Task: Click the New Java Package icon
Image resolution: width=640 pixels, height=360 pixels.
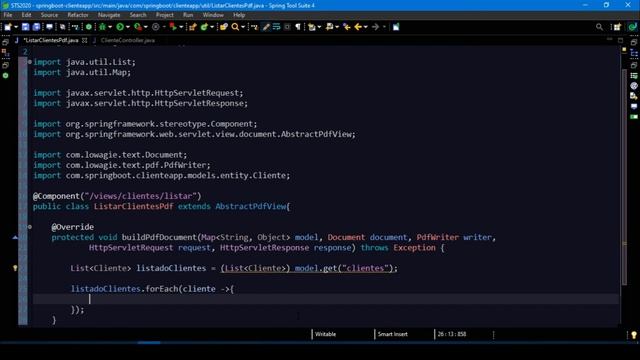Action: 193,27
